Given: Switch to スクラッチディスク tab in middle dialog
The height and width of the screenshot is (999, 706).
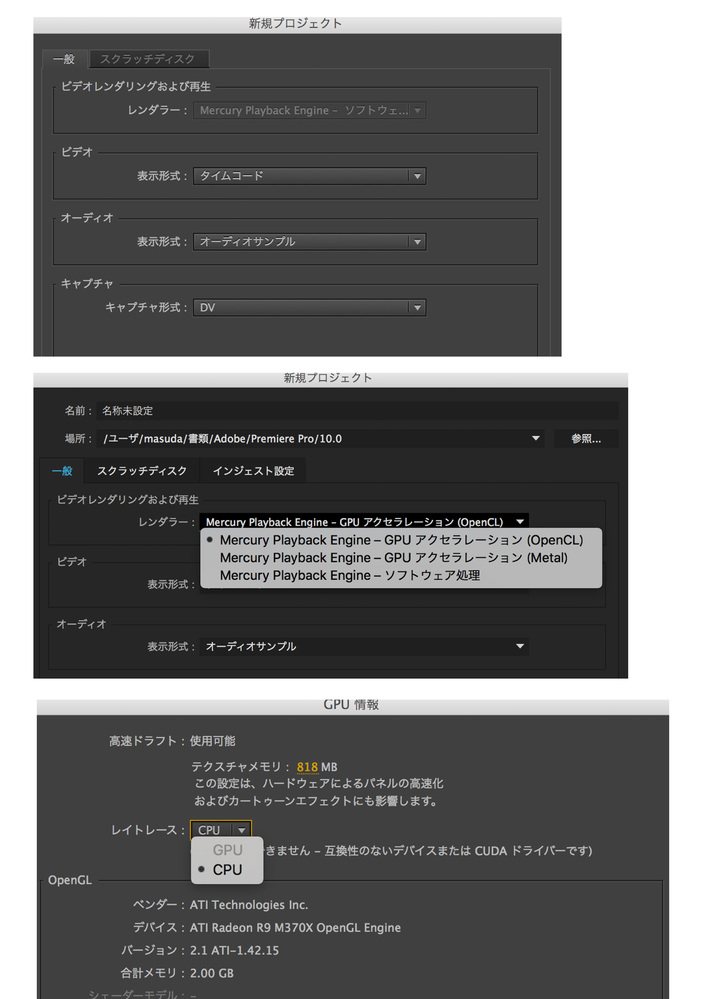Looking at the screenshot, I should tap(141, 471).
